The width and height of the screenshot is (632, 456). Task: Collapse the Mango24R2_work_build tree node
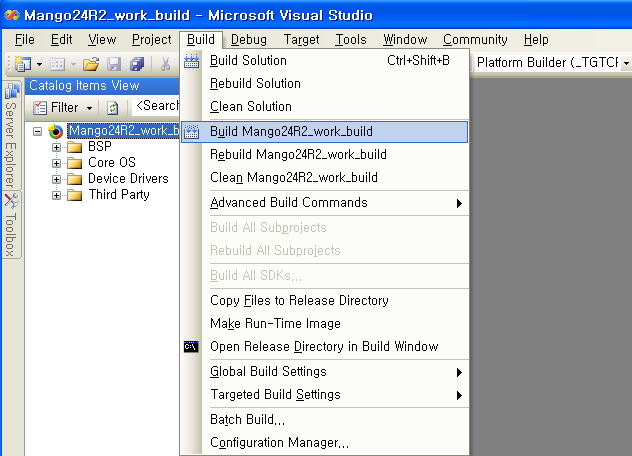(x=37, y=131)
